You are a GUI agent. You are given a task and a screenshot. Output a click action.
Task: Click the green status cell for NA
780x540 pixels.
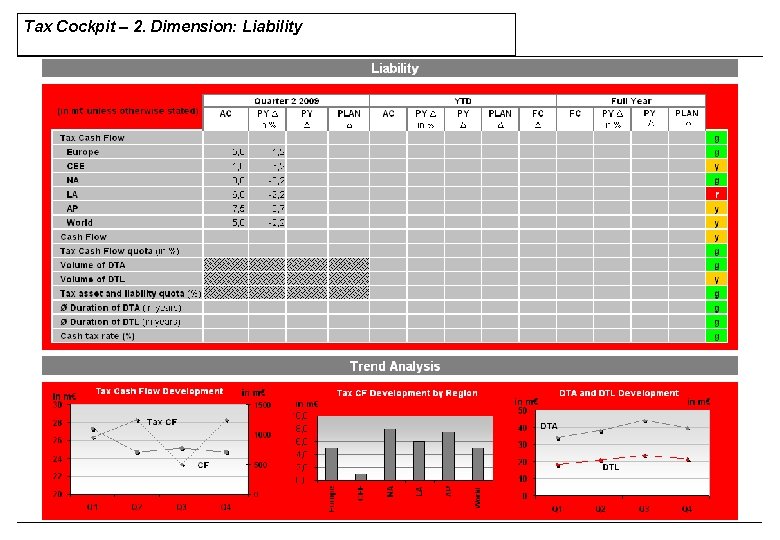click(716, 180)
